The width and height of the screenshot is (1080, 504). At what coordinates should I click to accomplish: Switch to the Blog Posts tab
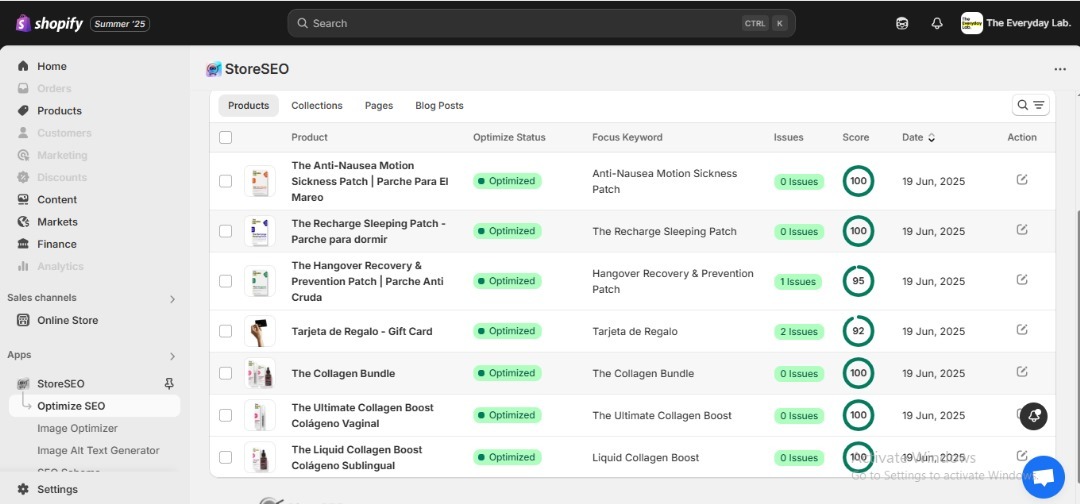tap(439, 105)
